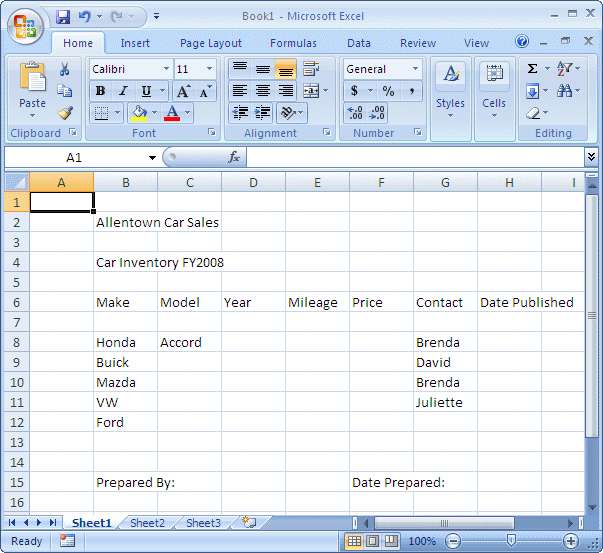Undo the last action
This screenshot has height=553, width=603.
84,17
